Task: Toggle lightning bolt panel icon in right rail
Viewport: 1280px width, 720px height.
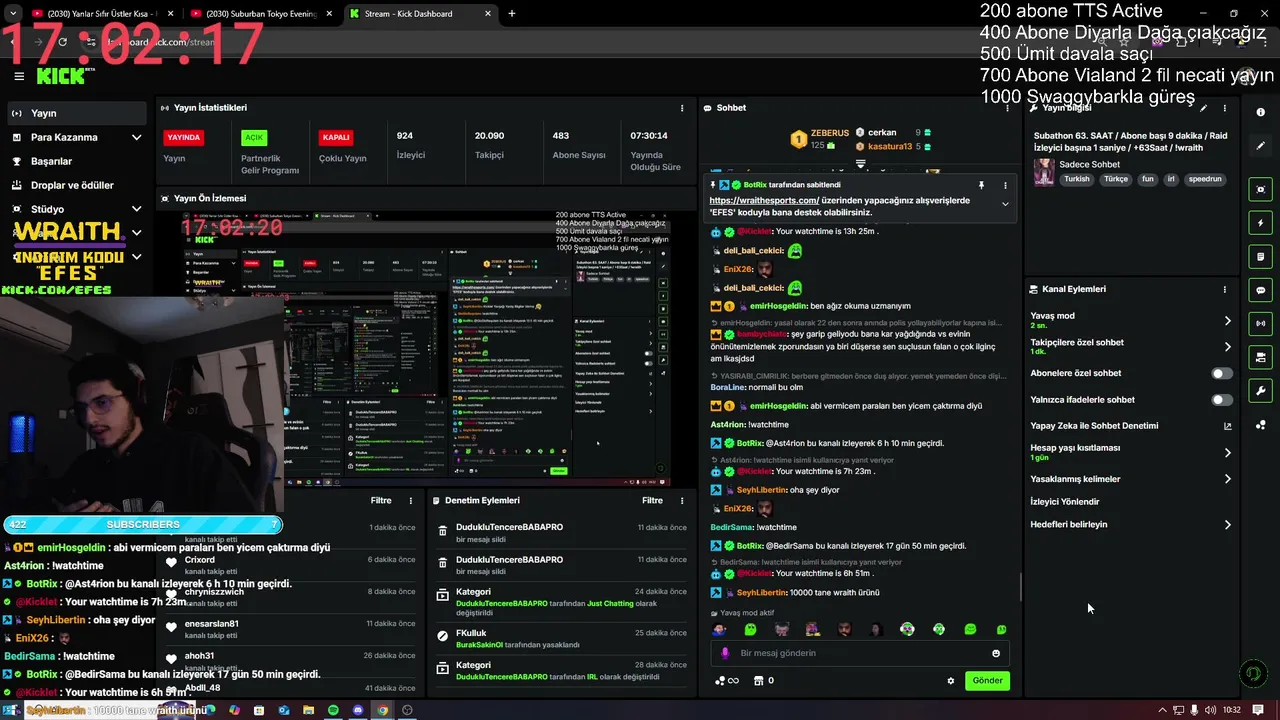Action: point(1261,223)
